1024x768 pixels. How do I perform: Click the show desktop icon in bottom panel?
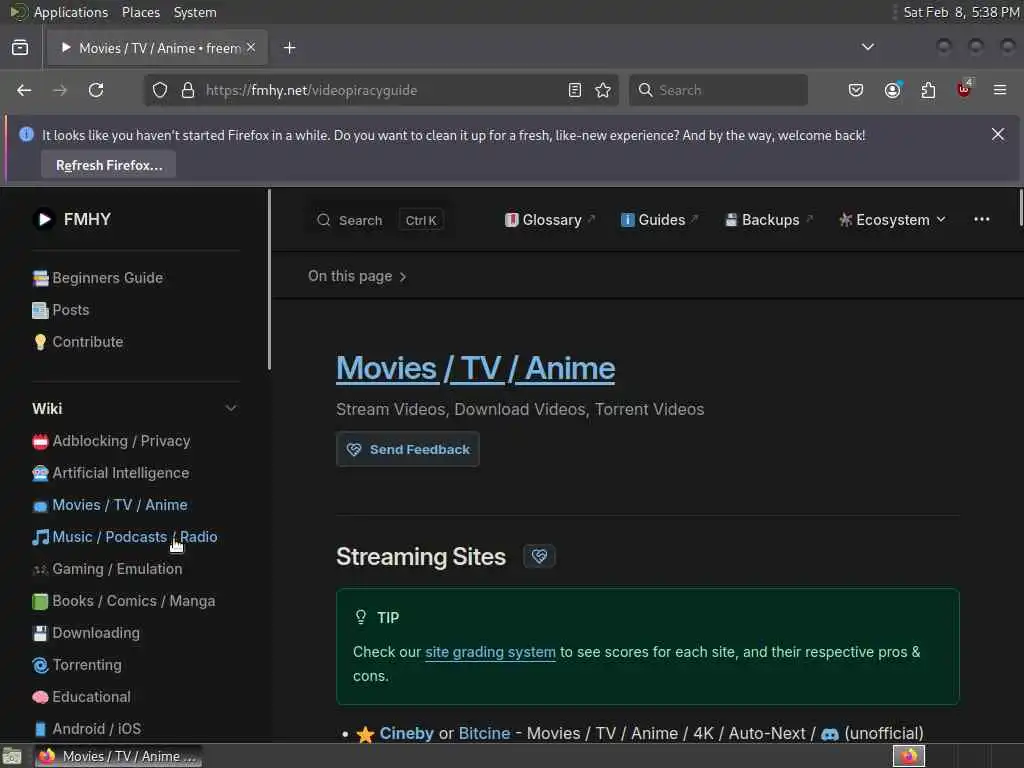(12, 756)
